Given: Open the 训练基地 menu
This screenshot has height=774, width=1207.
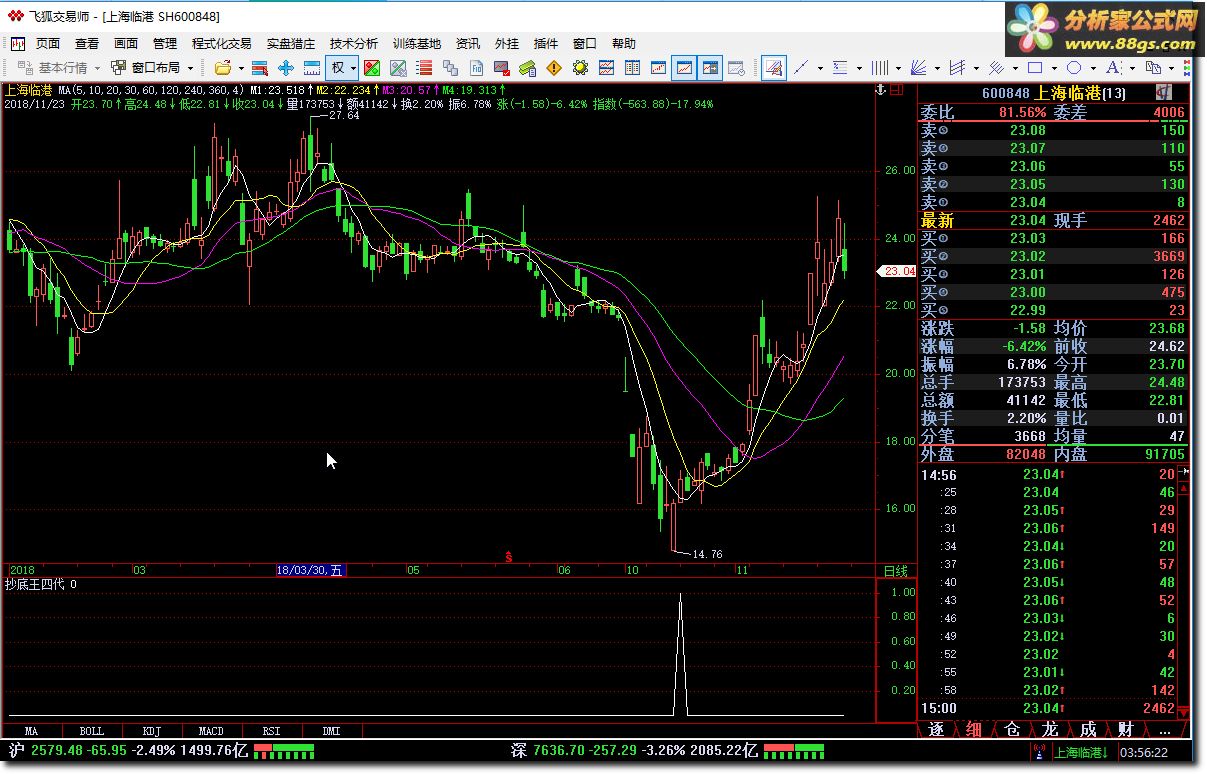Looking at the screenshot, I should pos(417,43).
